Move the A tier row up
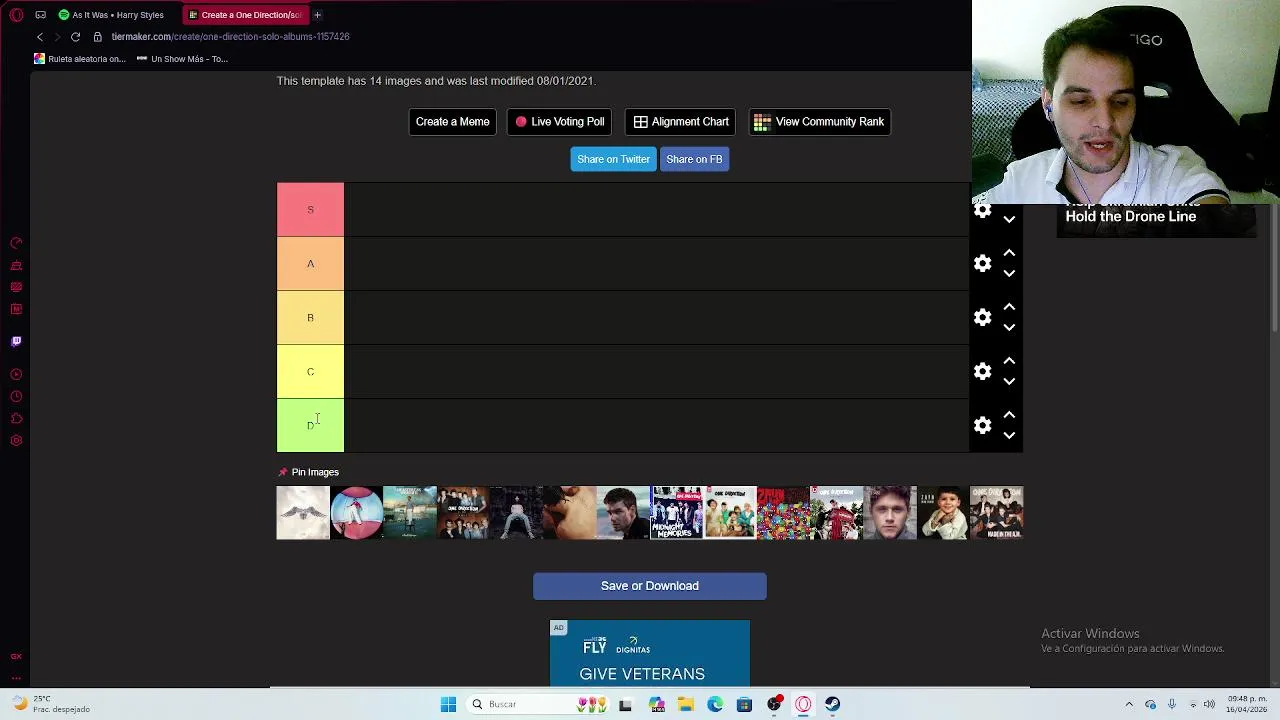The height and width of the screenshot is (720, 1280). [1009, 253]
